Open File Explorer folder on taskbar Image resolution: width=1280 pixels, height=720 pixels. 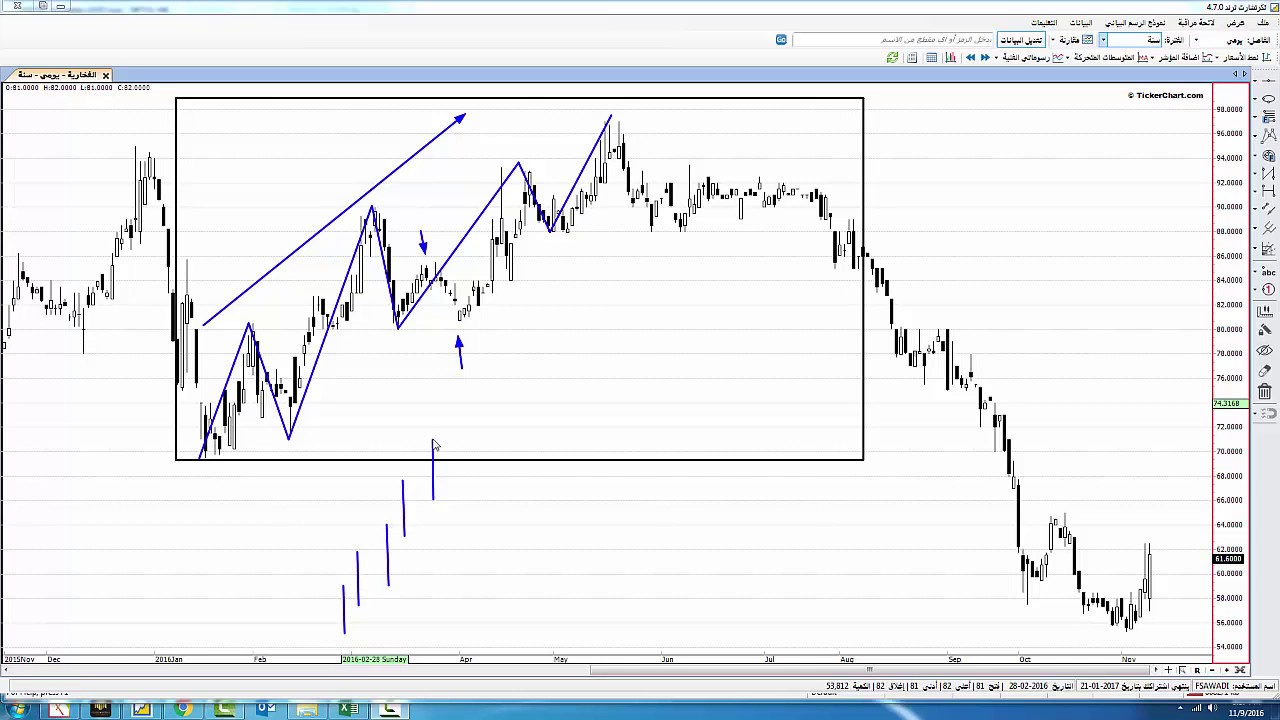(307, 710)
